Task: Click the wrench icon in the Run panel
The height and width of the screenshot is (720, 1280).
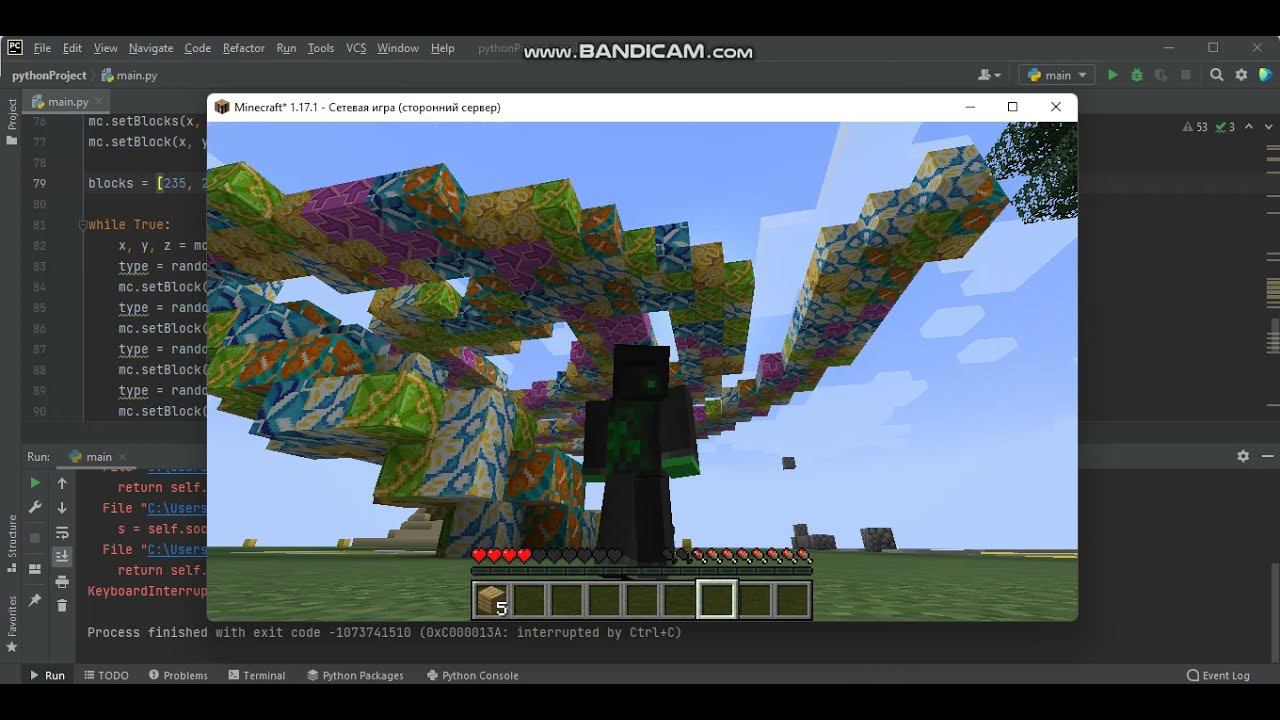Action: (x=35, y=508)
